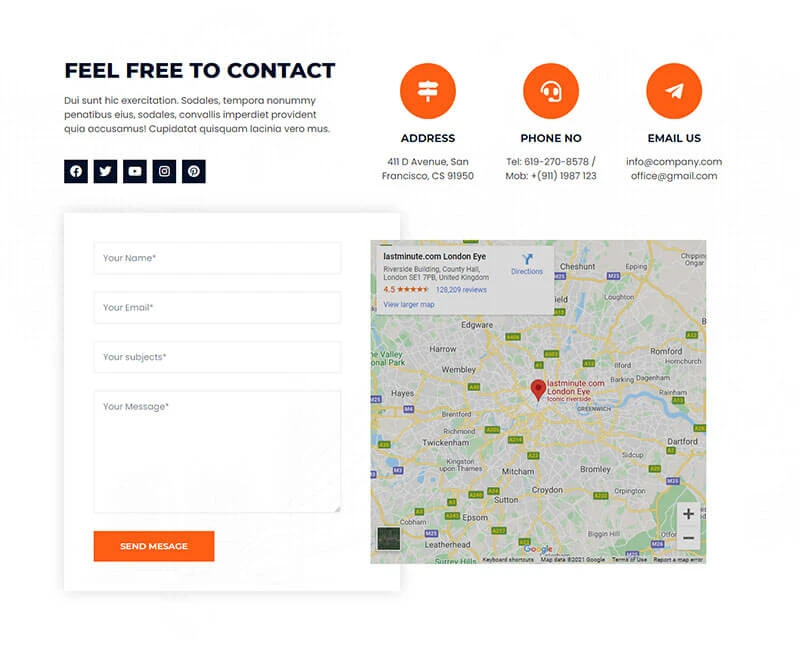Open the Facebook social icon
The image size is (800, 650).
[x=76, y=171]
